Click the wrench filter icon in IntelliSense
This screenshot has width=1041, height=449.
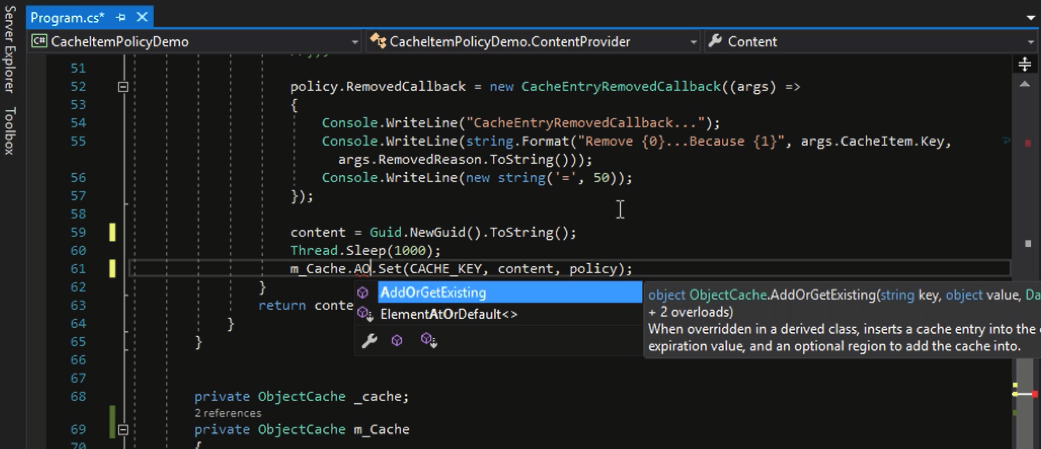click(369, 341)
